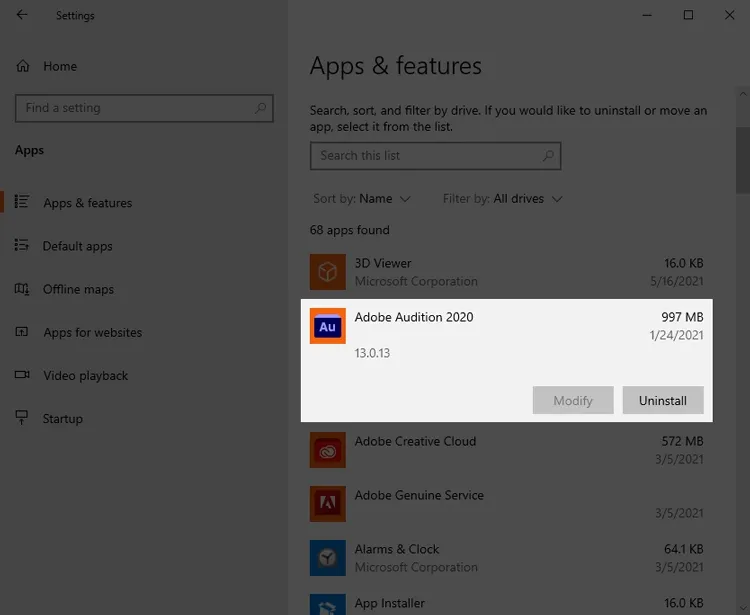
Task: Open the Default apps section
Action: pos(77,246)
